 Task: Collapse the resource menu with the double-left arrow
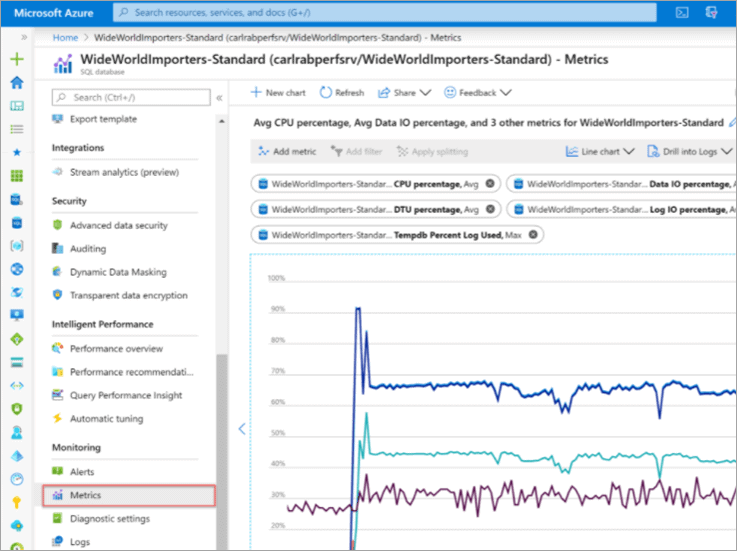tap(219, 98)
